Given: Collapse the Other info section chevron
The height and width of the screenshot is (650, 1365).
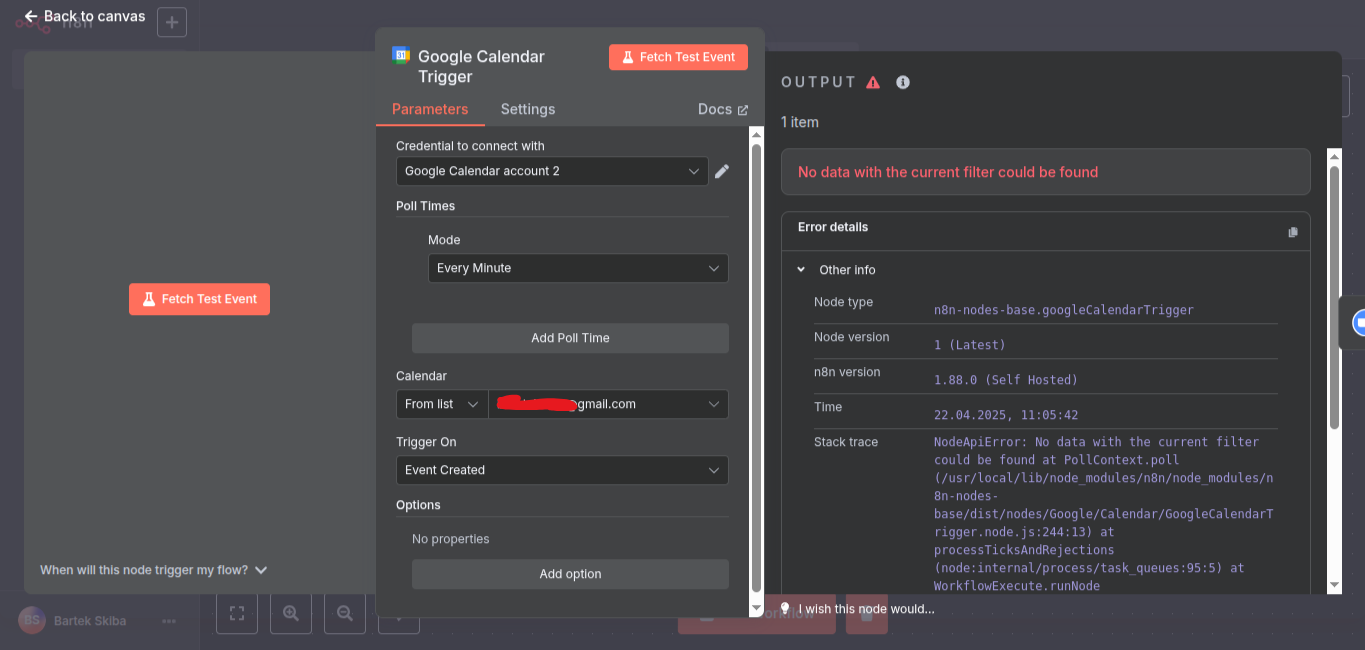Looking at the screenshot, I should click(801, 270).
